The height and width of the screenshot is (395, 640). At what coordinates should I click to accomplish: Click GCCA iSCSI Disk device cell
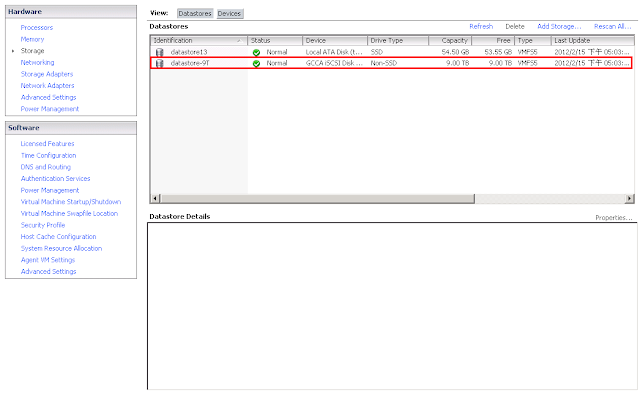click(334, 63)
